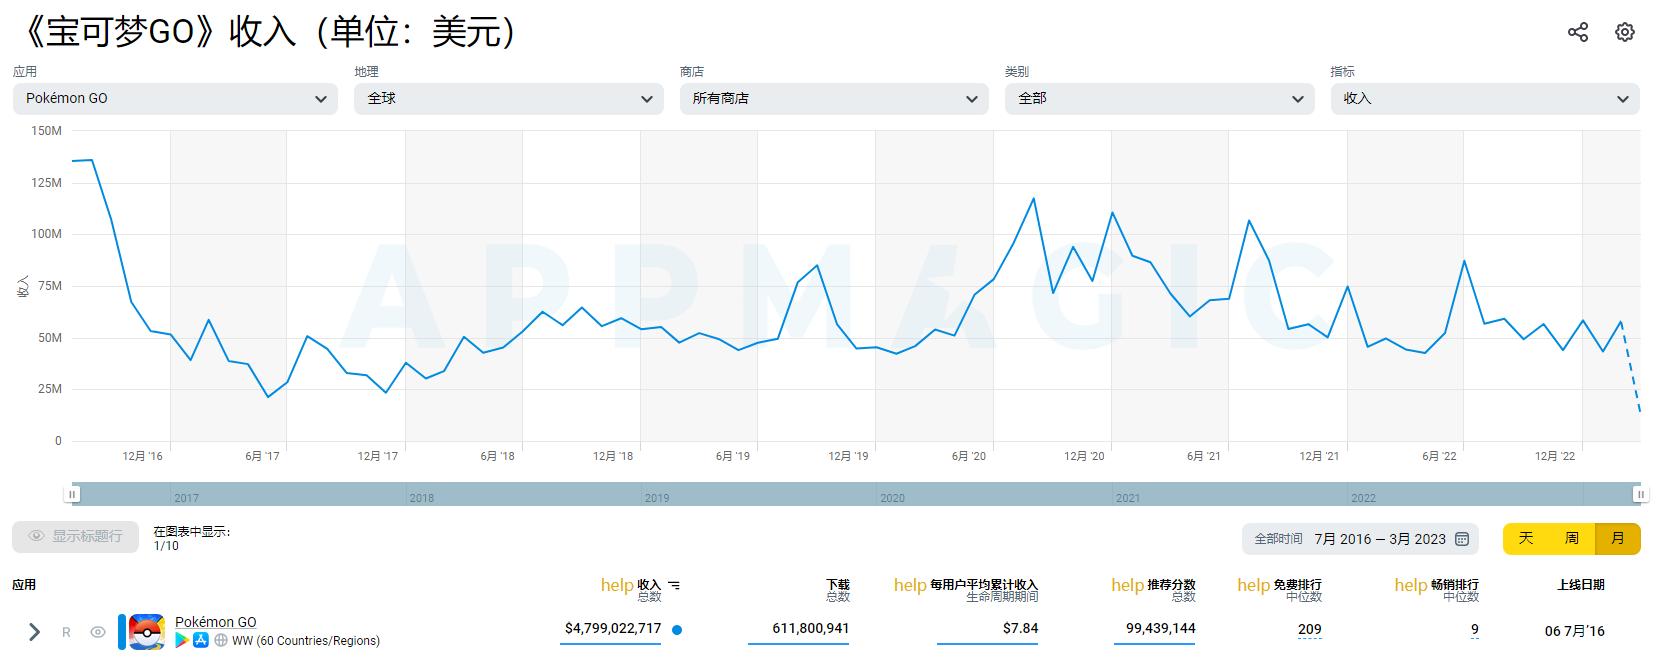
Task: Click help icon beside 每用户平均累计收入
Action: point(910,585)
